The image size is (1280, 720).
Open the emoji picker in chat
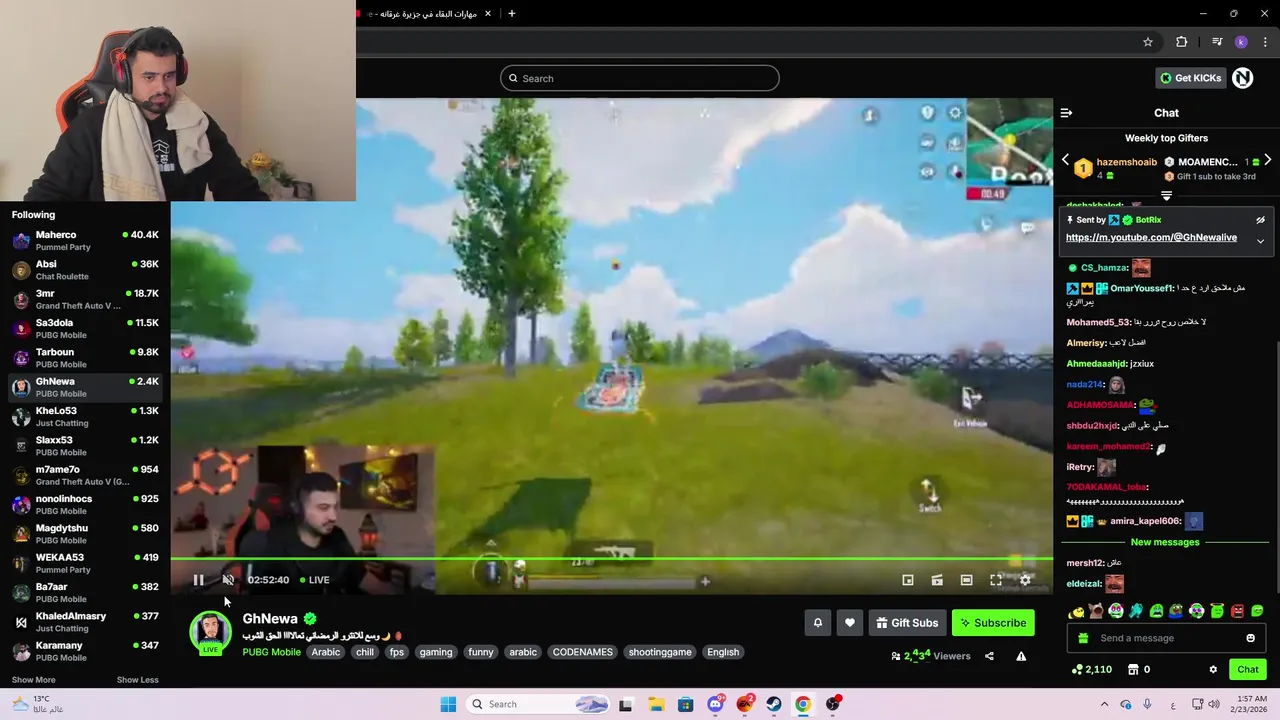point(1250,638)
